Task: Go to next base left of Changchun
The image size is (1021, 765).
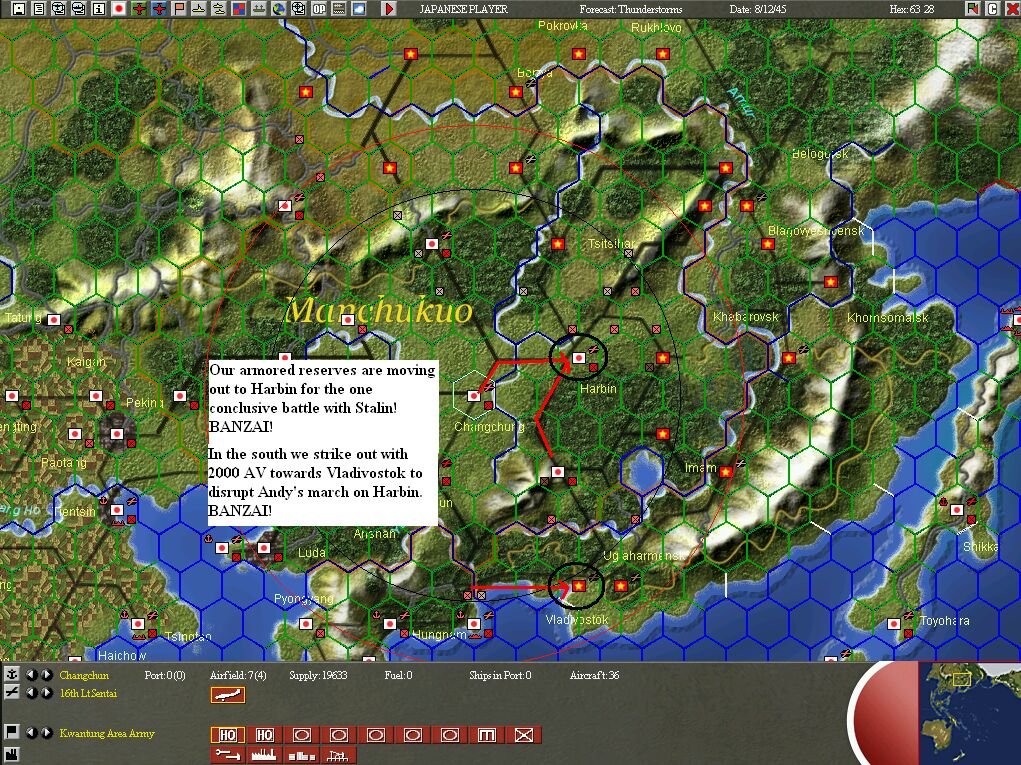Action: click(47, 675)
